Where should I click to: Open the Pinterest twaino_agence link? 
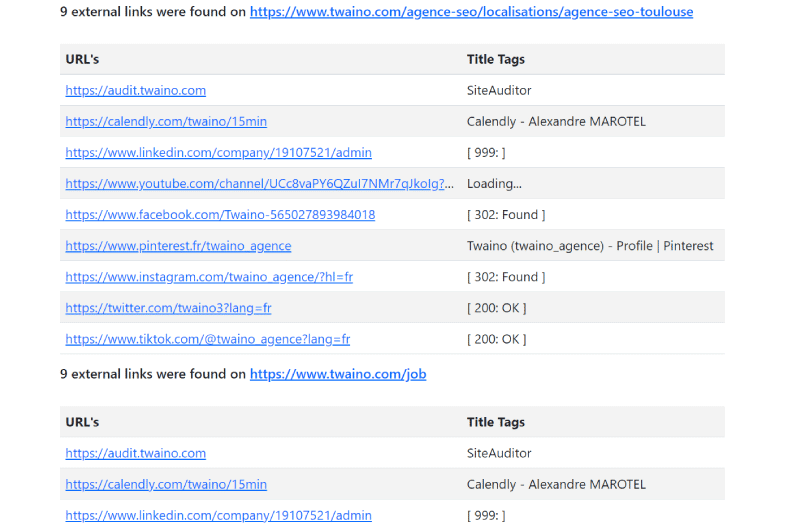pos(178,246)
